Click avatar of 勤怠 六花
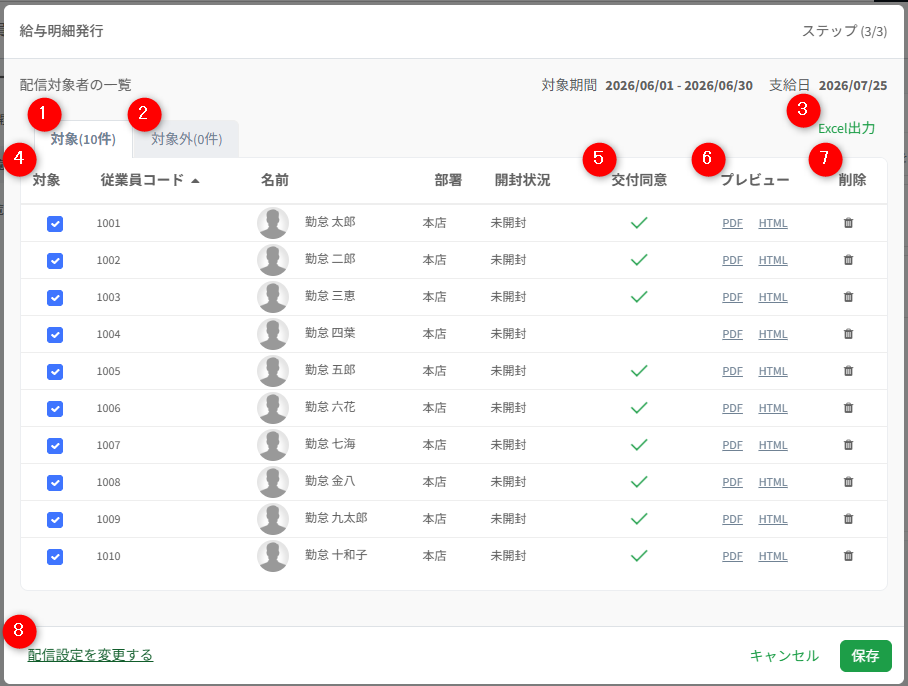This screenshot has height=686, width=908. (x=273, y=408)
